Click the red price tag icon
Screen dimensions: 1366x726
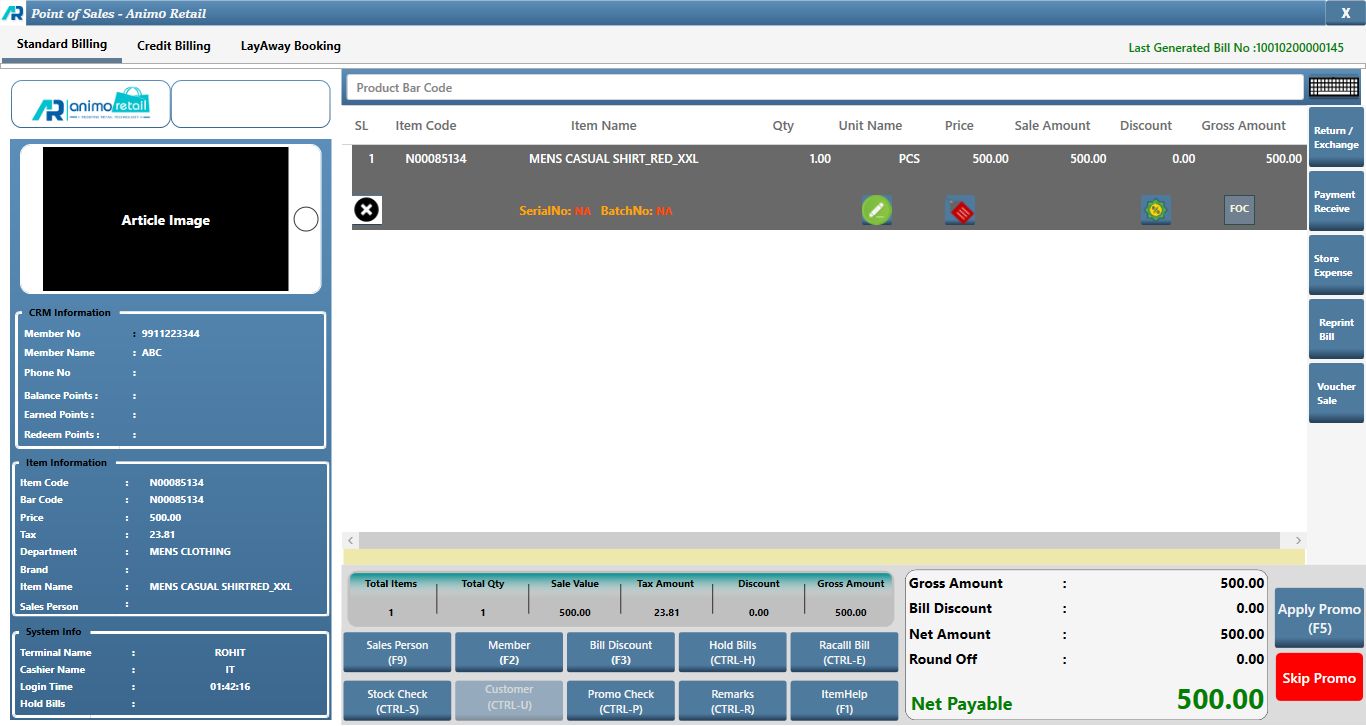[x=960, y=210]
